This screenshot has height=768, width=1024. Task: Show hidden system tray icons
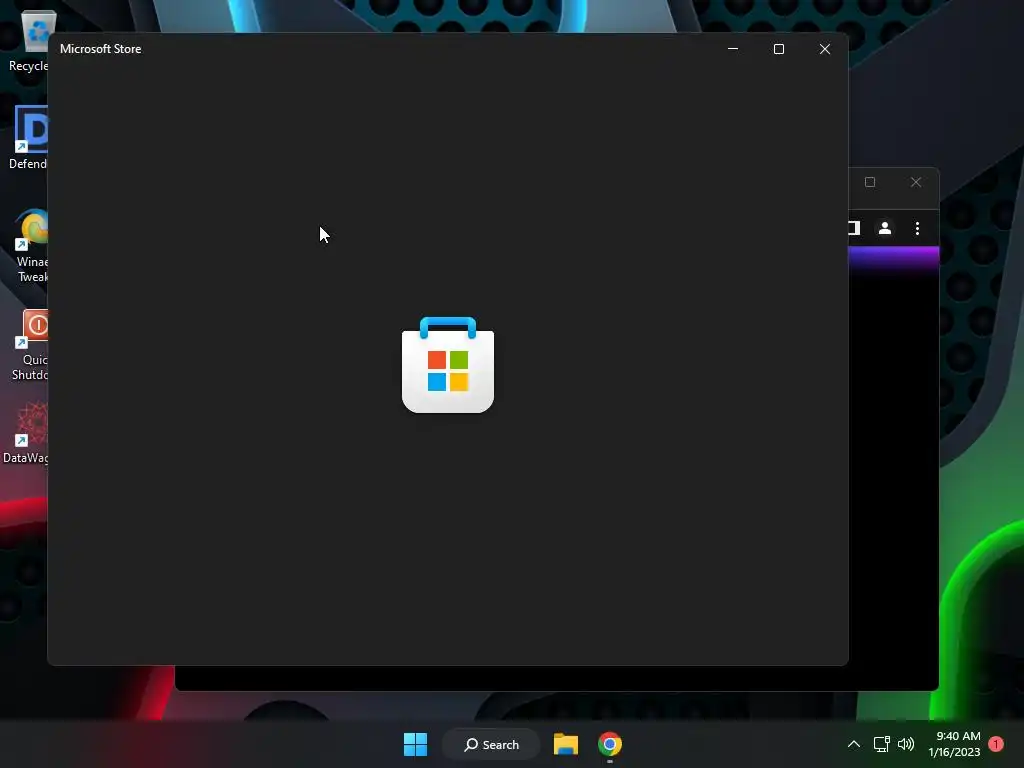[x=854, y=744]
